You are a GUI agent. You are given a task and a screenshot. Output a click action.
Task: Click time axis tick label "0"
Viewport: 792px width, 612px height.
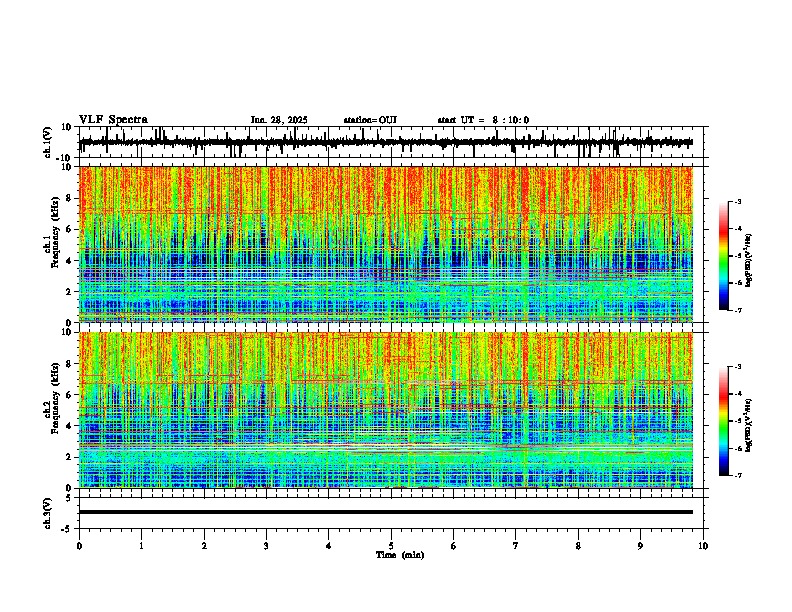tap(79, 546)
